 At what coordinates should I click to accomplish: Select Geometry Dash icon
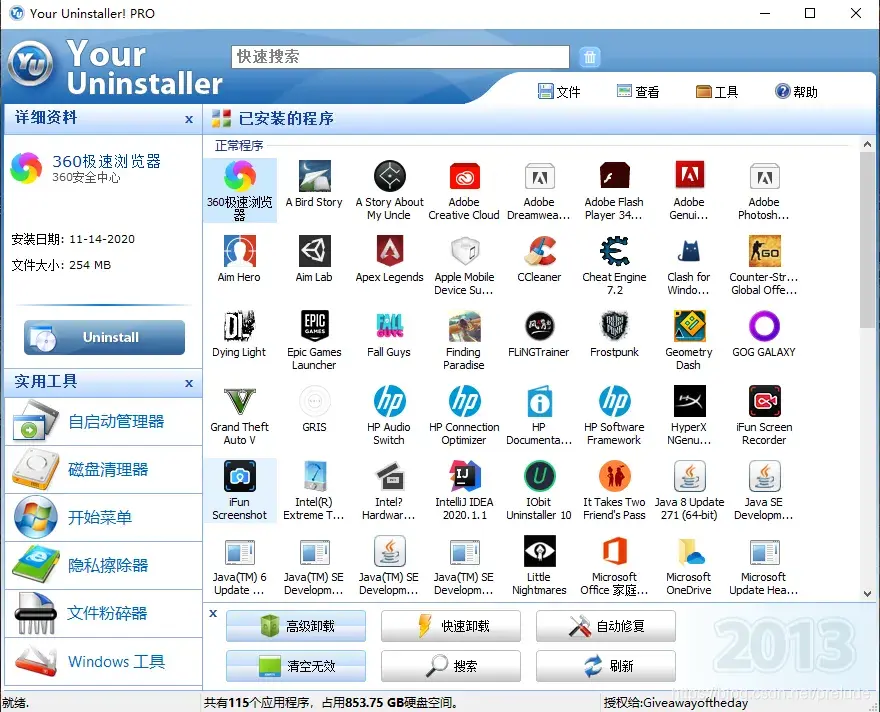click(x=689, y=326)
